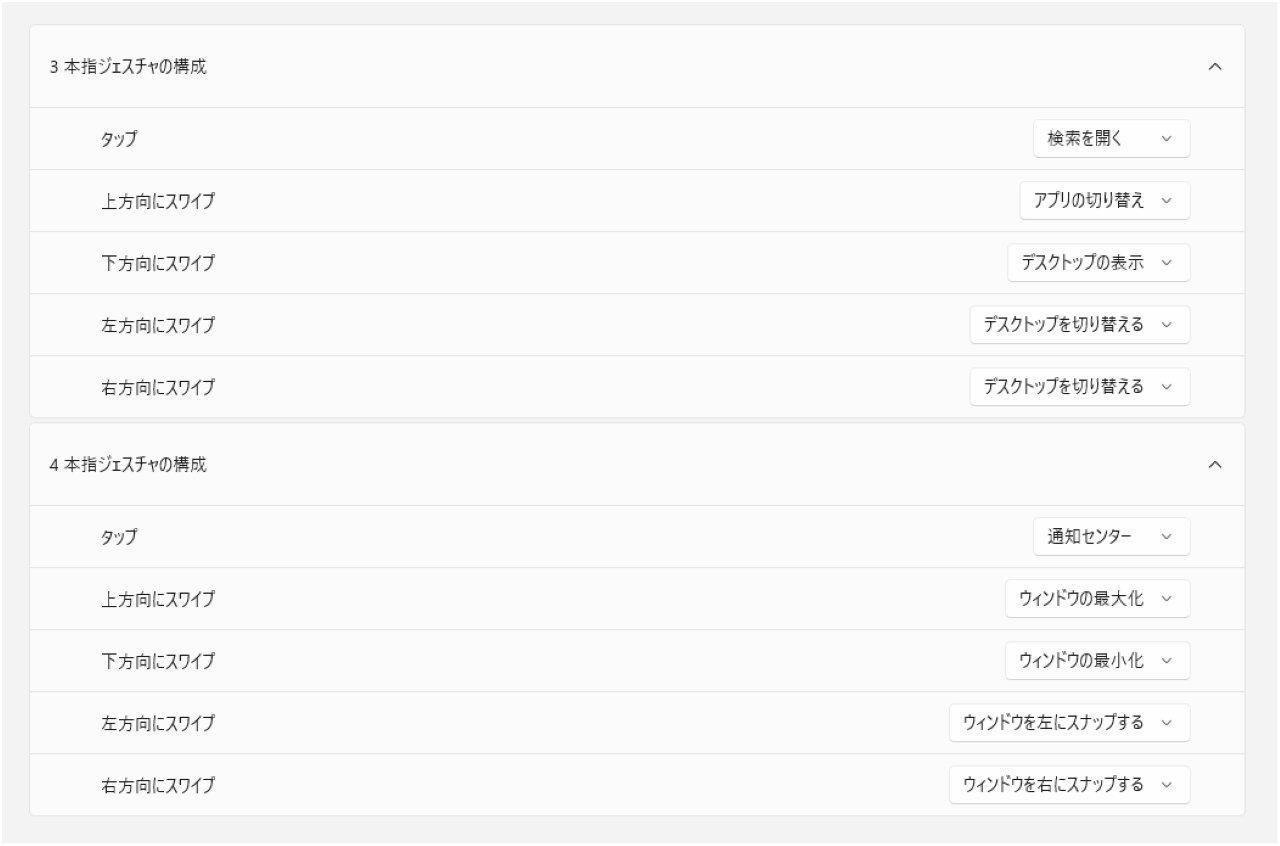Click the 4 本指ジェスチャの構成 header title

[x=128, y=465]
